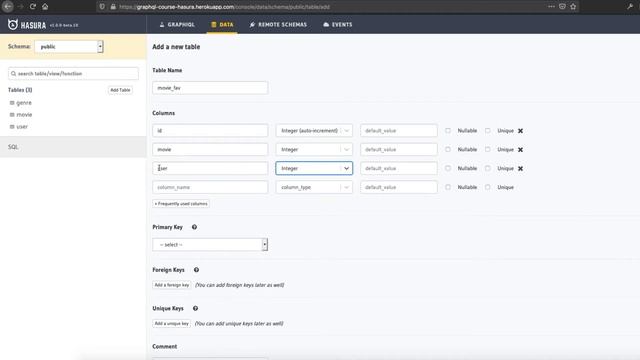This screenshot has height=360, width=640.
Task: Toggle Unique for user column
Action: 487,168
